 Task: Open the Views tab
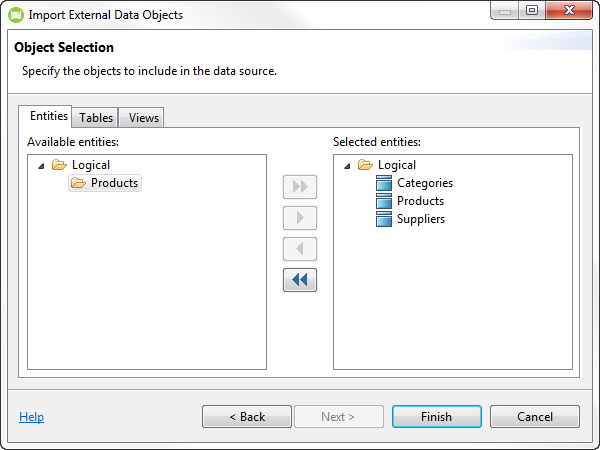[x=142, y=117]
